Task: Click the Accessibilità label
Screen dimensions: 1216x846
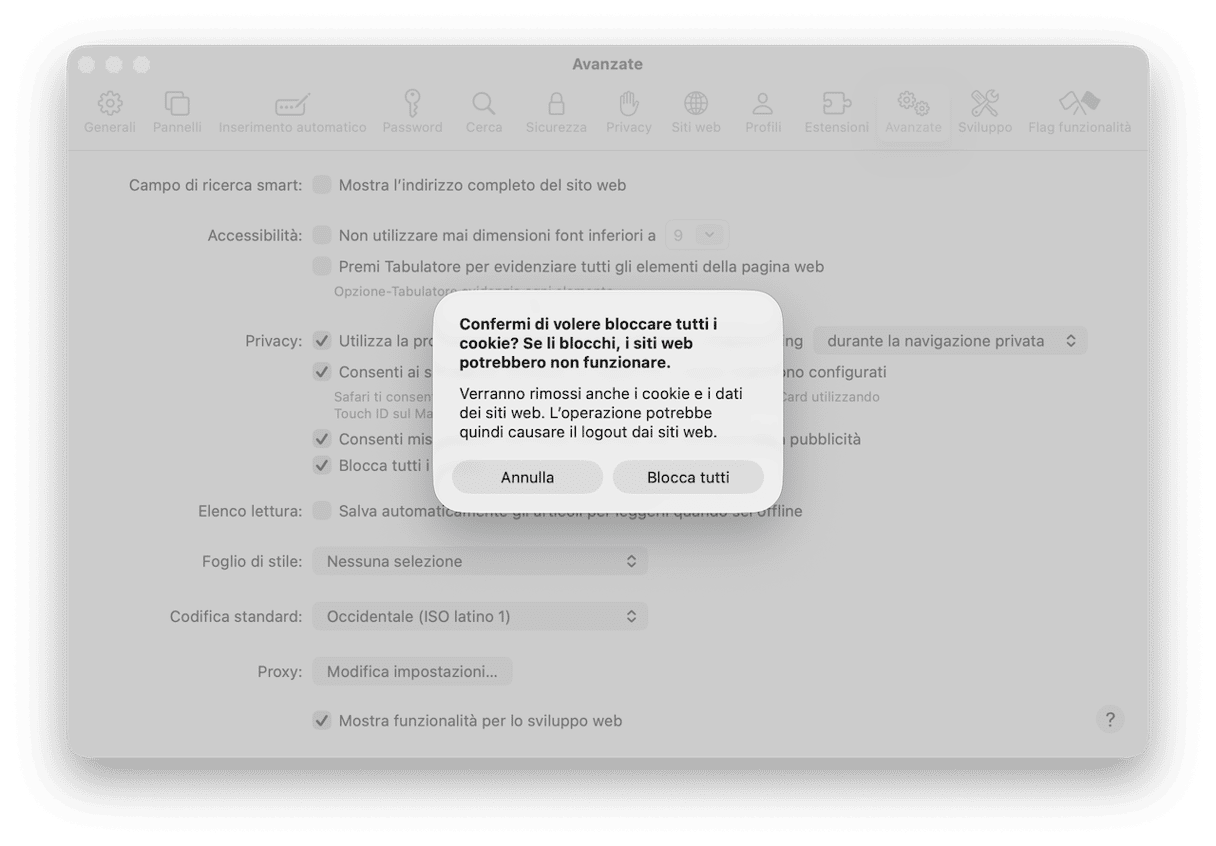Action: pyautogui.click(x=255, y=235)
